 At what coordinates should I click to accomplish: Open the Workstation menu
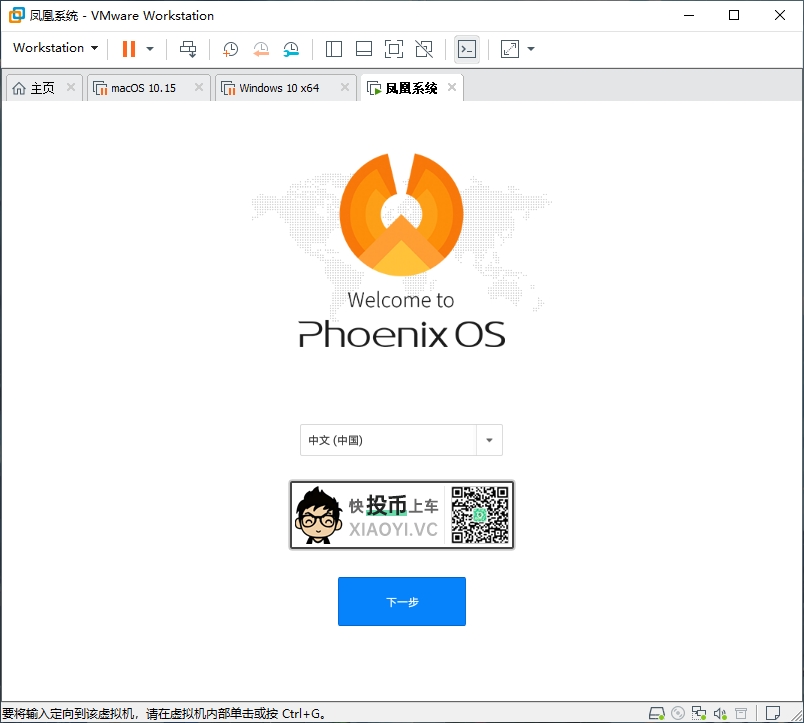[55, 48]
